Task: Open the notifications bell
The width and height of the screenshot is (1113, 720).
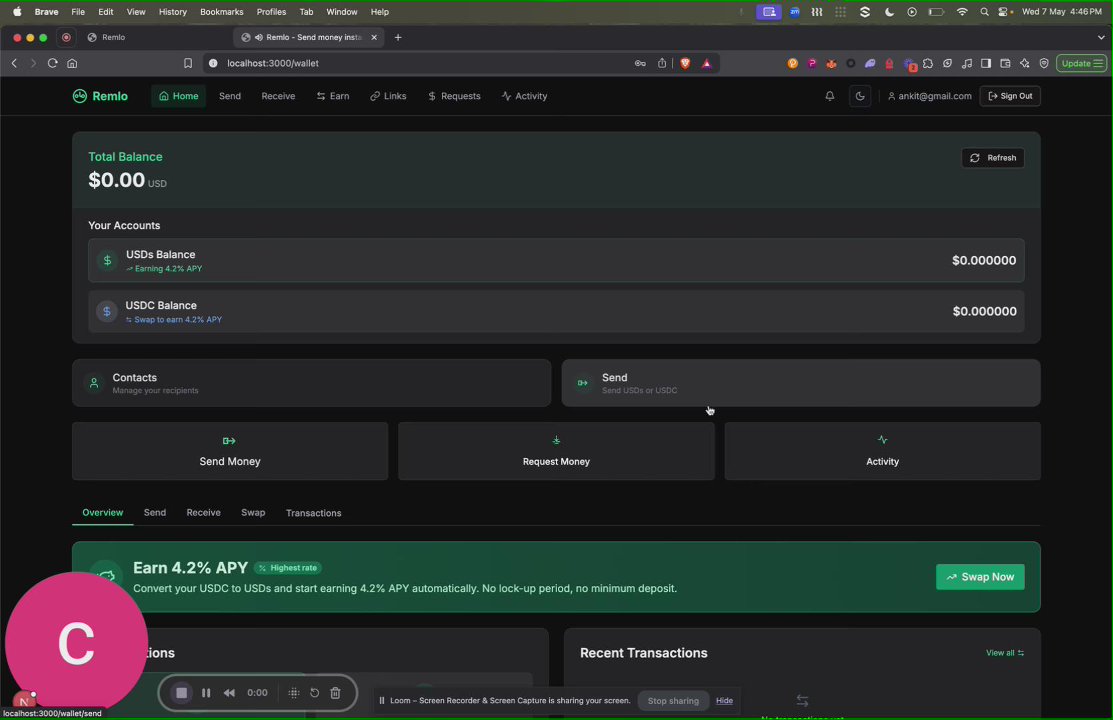Action: (x=829, y=96)
